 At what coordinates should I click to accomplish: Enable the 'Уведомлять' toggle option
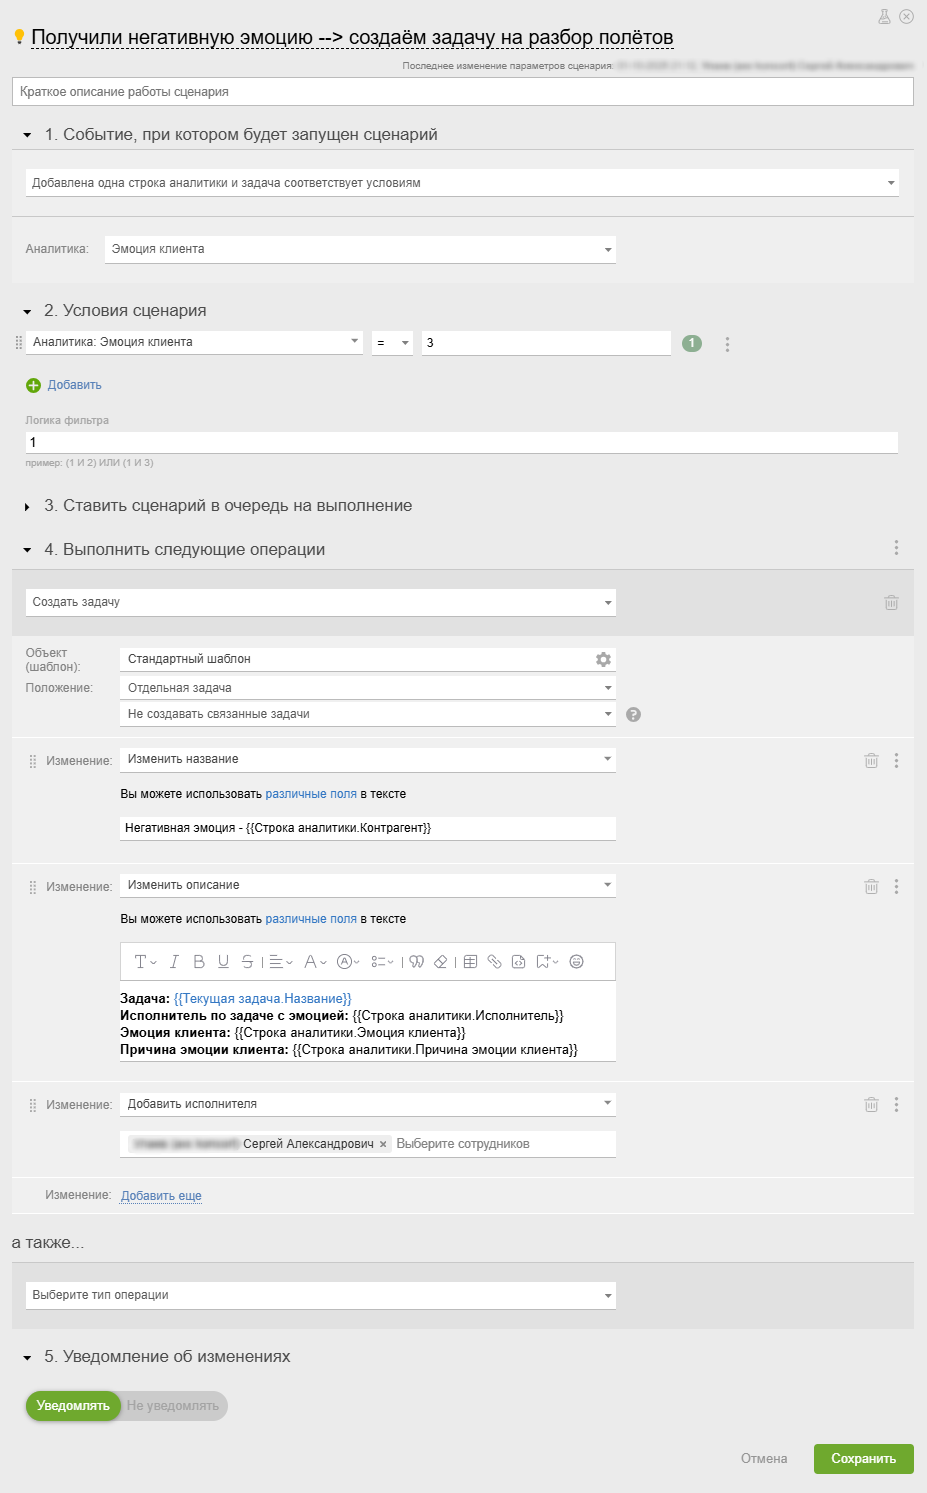coord(73,1406)
